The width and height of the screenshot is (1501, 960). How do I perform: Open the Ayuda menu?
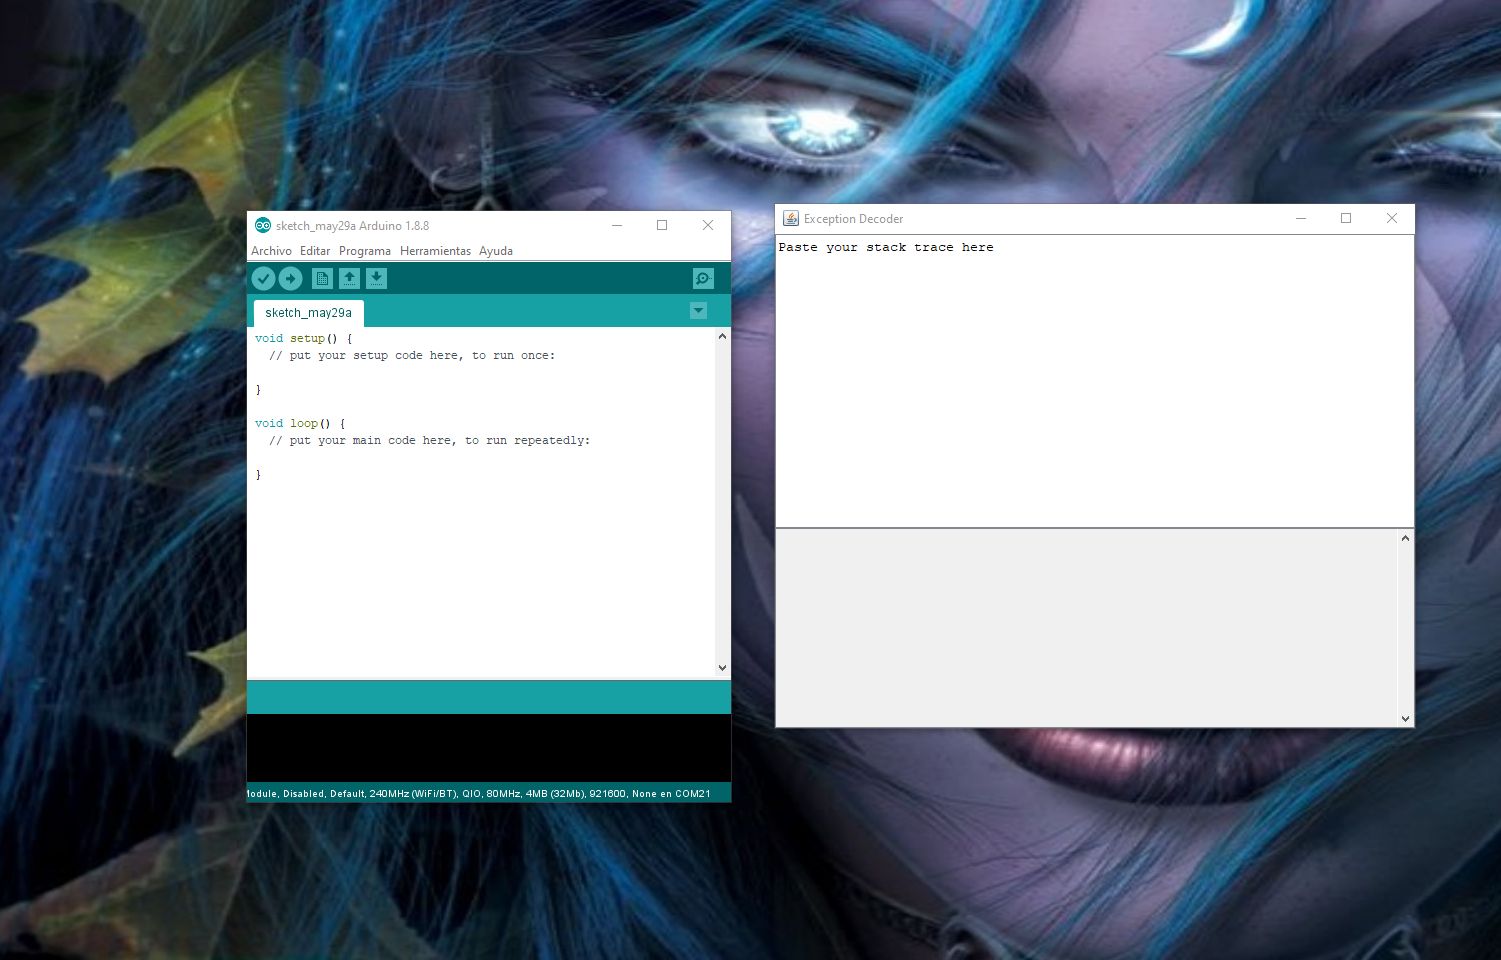coord(495,250)
